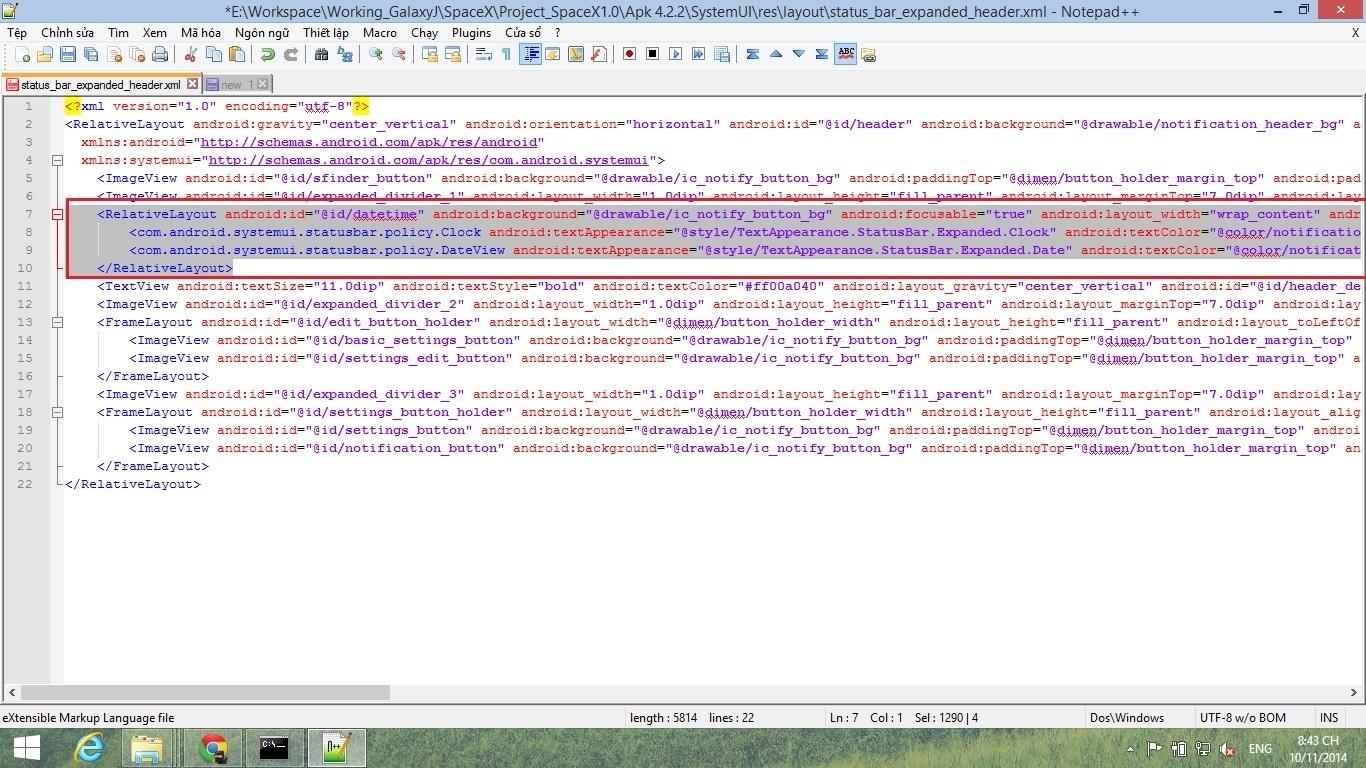This screenshot has width=1366, height=768.
Task: Collapse the FrameLayout fold on line 13
Action: click(x=57, y=322)
